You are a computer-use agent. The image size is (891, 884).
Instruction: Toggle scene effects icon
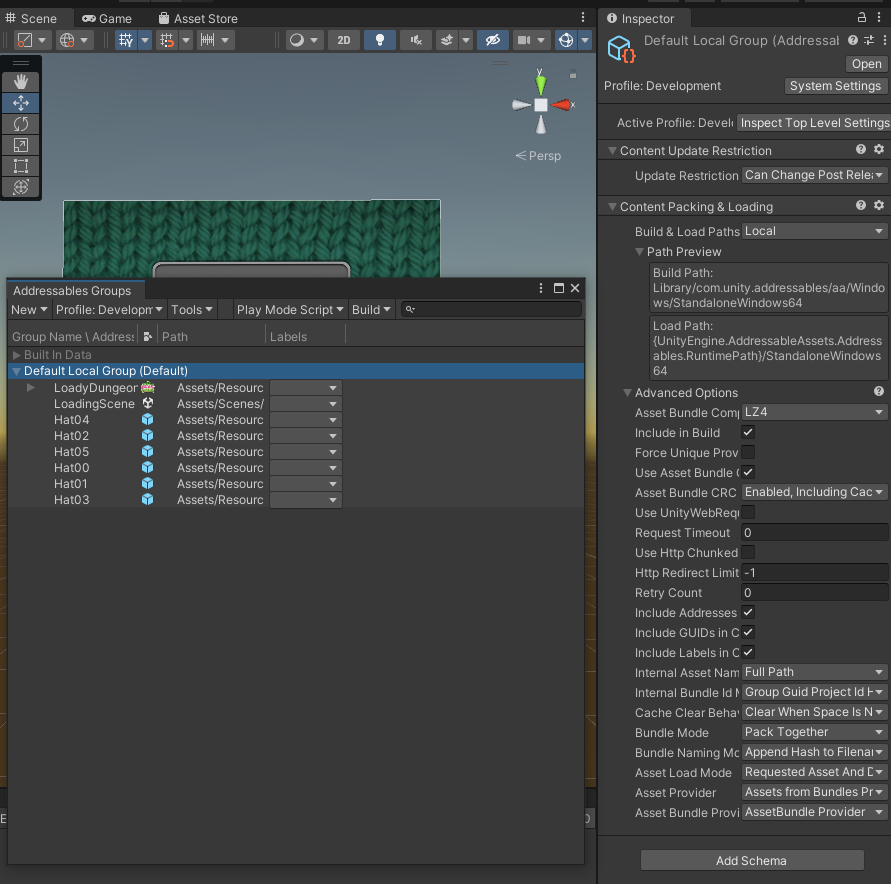(447, 40)
